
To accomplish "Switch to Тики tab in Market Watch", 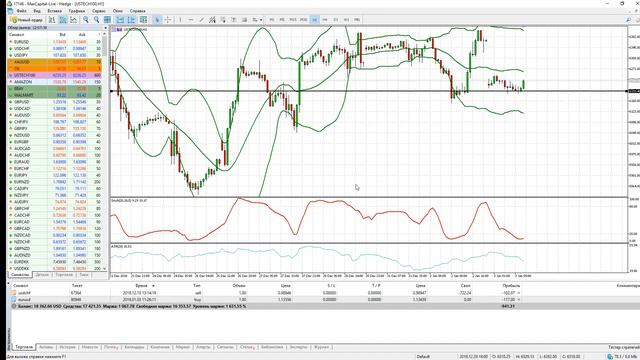I will (x=84, y=275).
